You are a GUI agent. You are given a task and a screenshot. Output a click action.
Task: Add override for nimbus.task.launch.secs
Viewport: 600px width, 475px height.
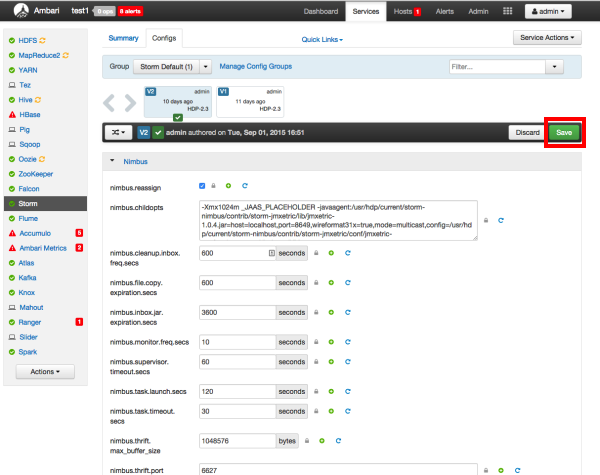(331, 391)
